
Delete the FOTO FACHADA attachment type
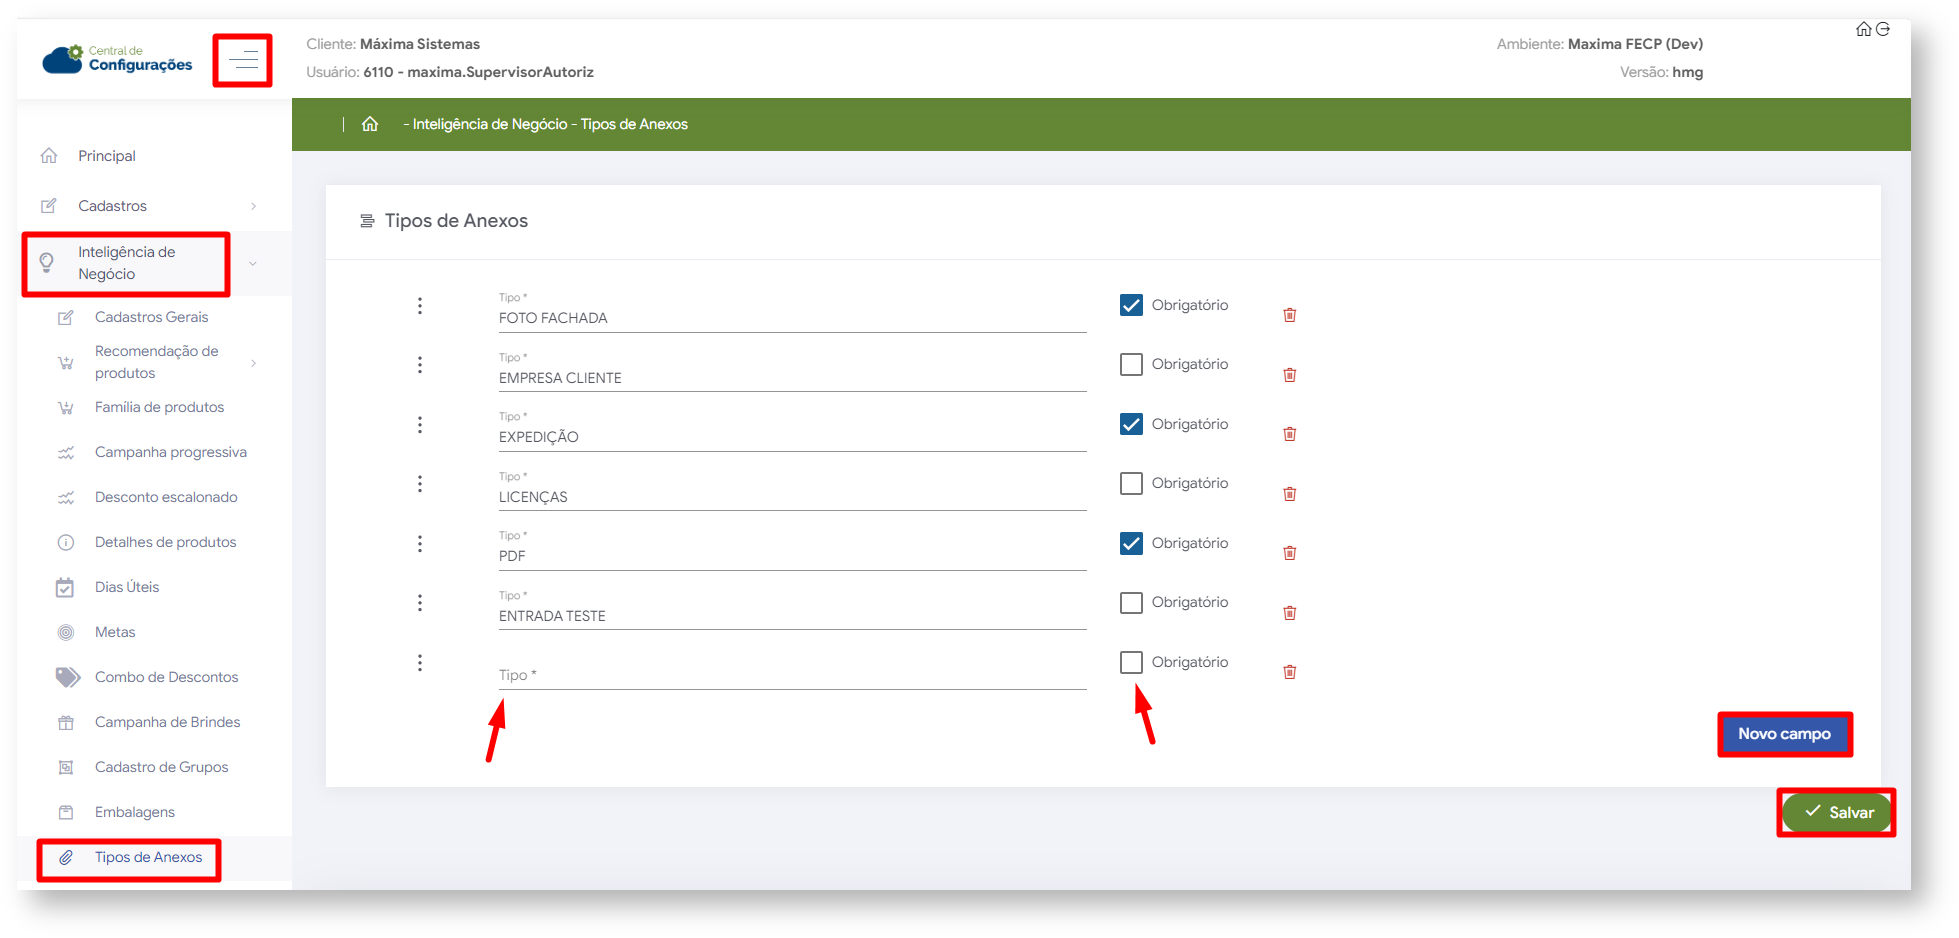(x=1289, y=315)
